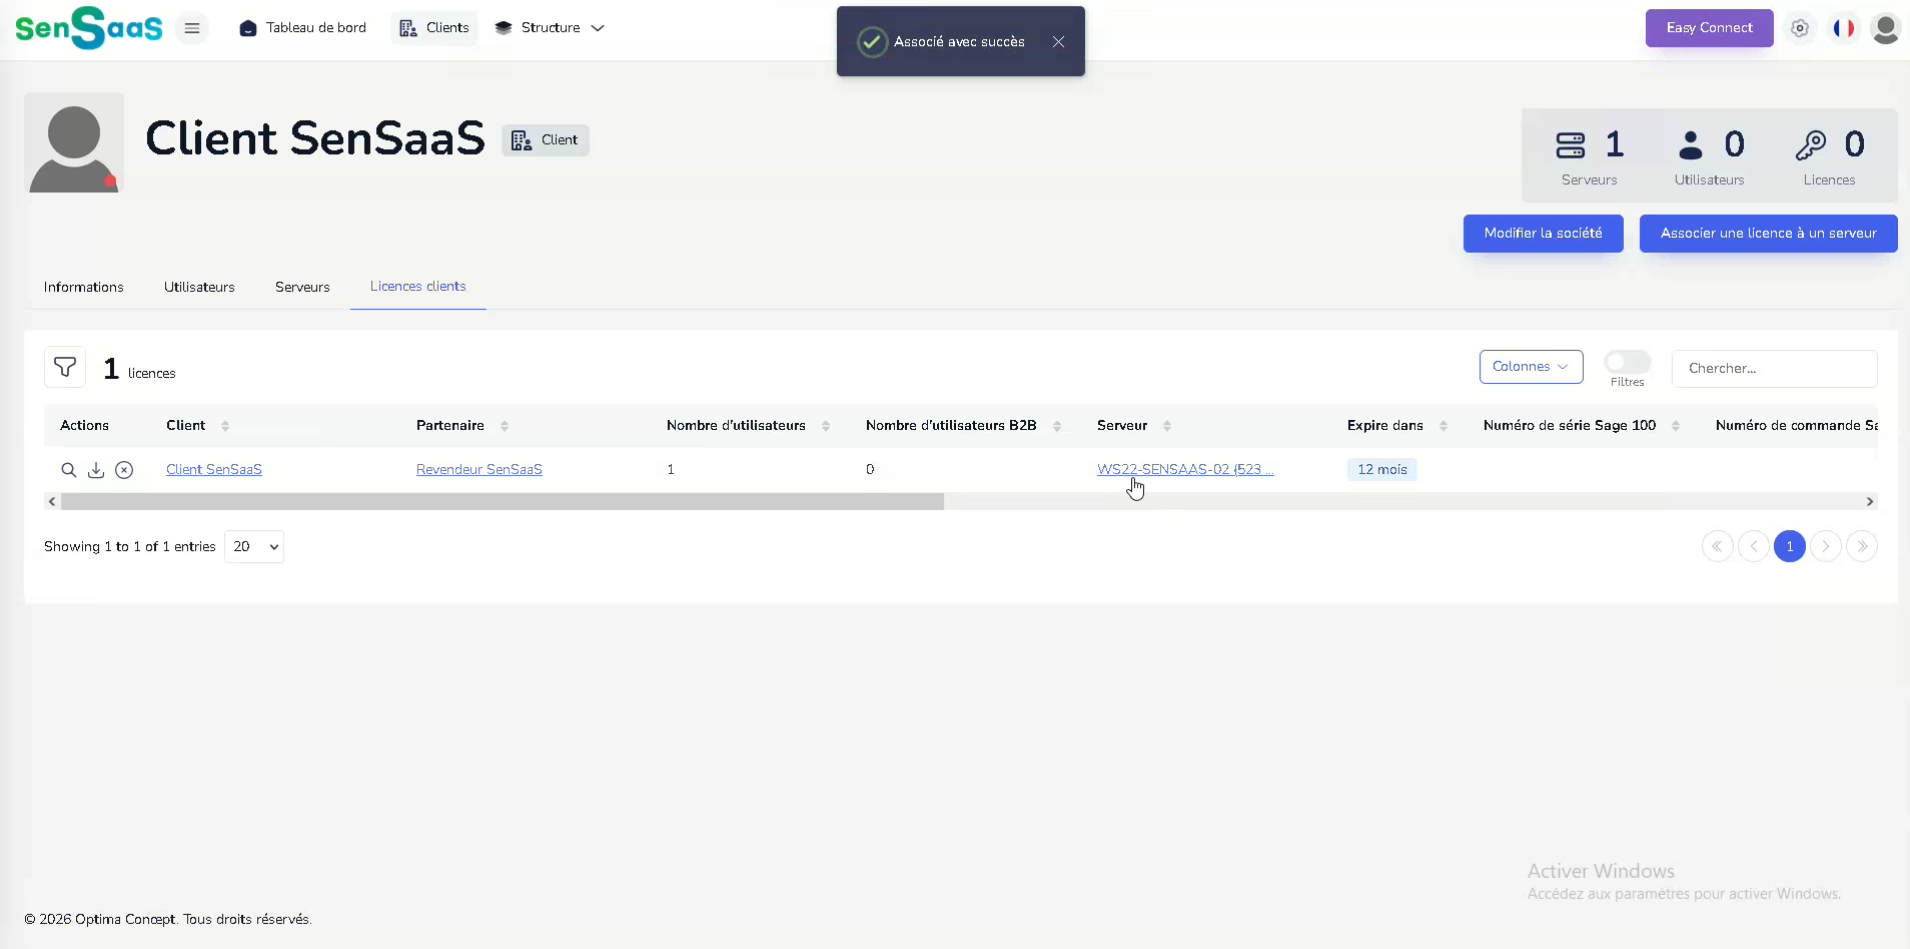The height and width of the screenshot is (949, 1910).
Task: Switch to the Informations tab
Action: click(x=84, y=288)
